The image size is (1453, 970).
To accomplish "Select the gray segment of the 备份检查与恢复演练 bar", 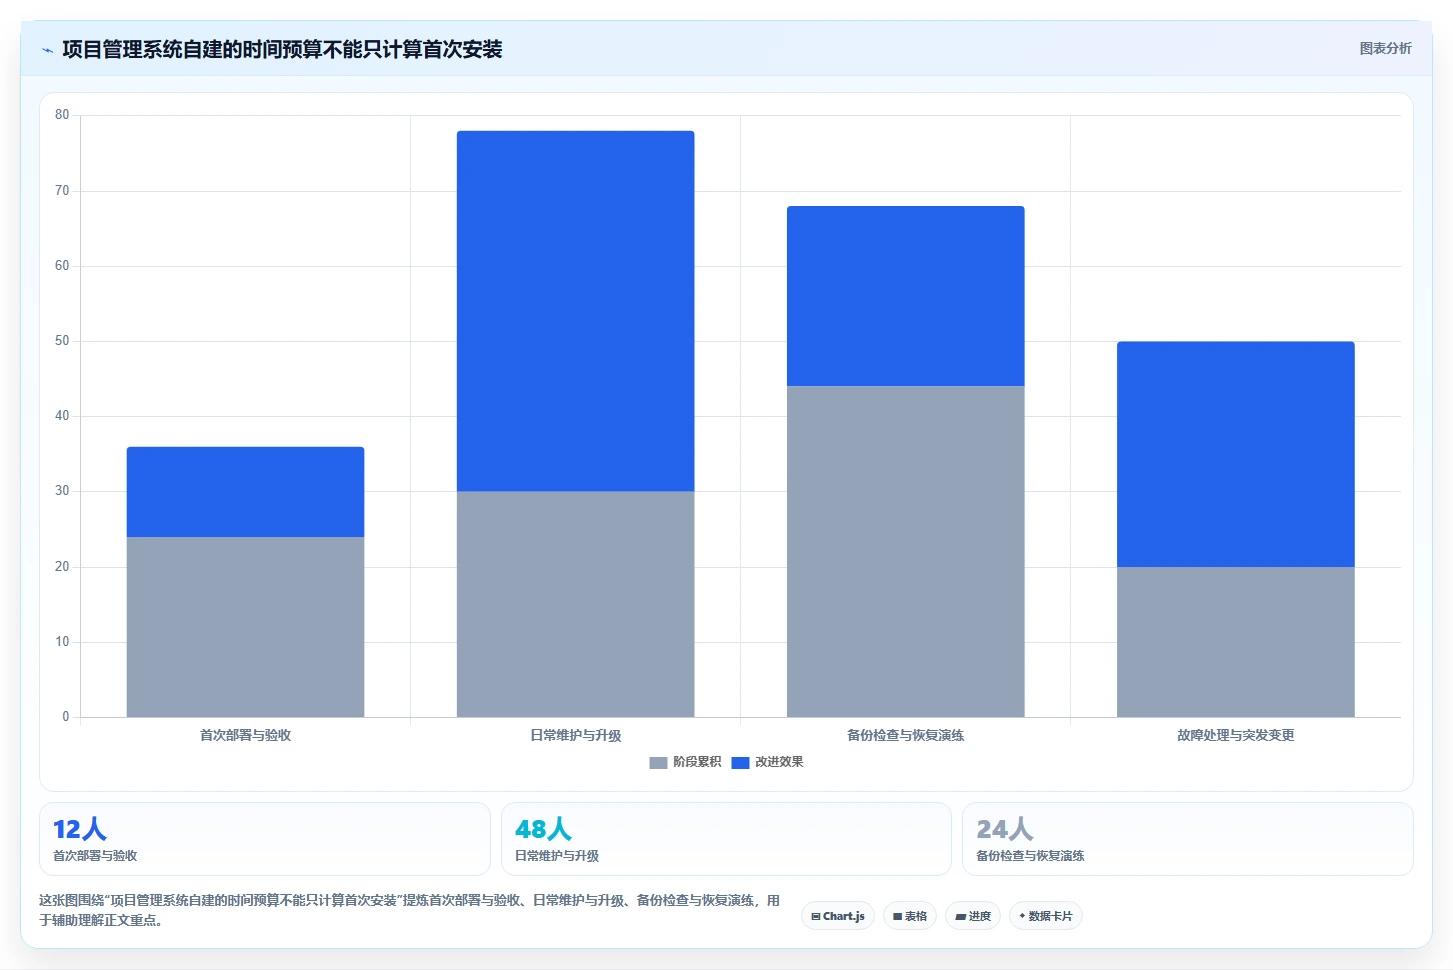I will (x=905, y=552).
